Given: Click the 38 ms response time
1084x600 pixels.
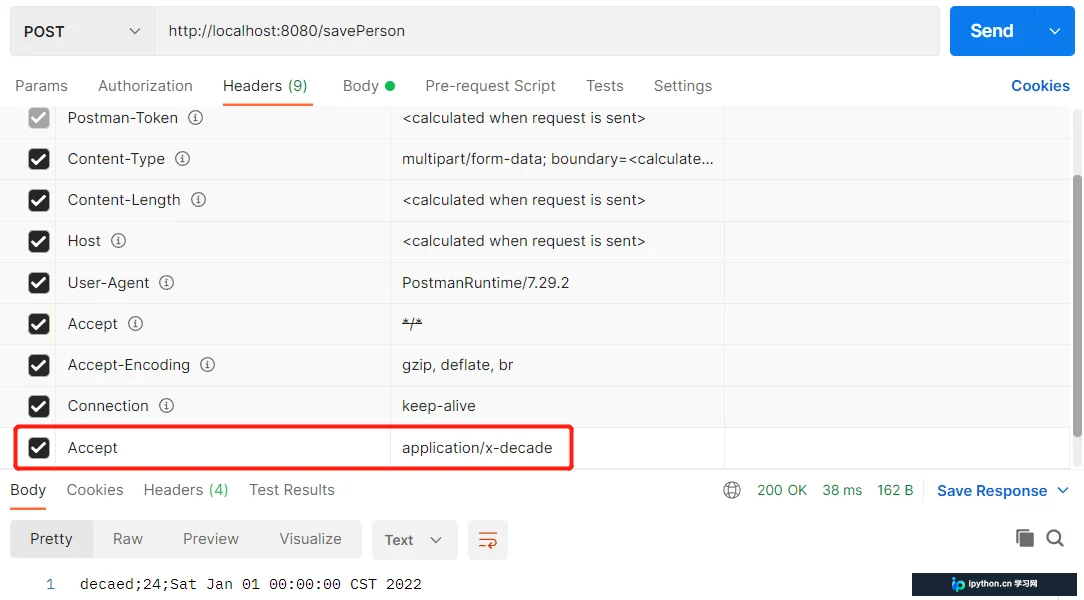Looking at the screenshot, I should pos(842,490).
